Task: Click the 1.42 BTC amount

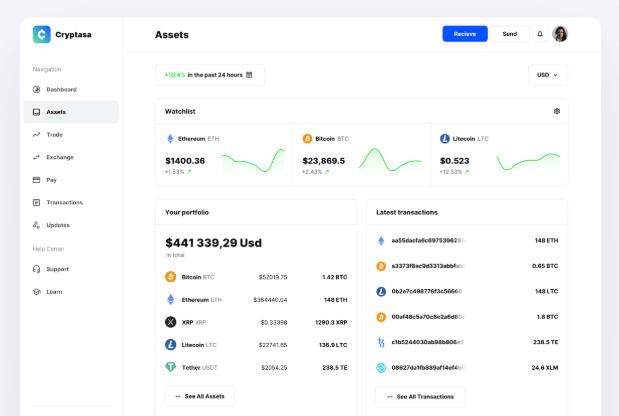Action: tap(334, 277)
